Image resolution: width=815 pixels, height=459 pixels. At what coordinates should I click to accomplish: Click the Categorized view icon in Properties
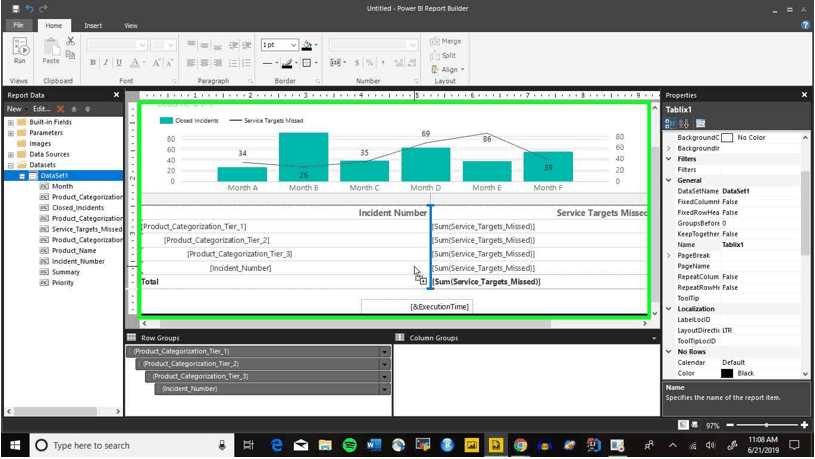(x=670, y=123)
